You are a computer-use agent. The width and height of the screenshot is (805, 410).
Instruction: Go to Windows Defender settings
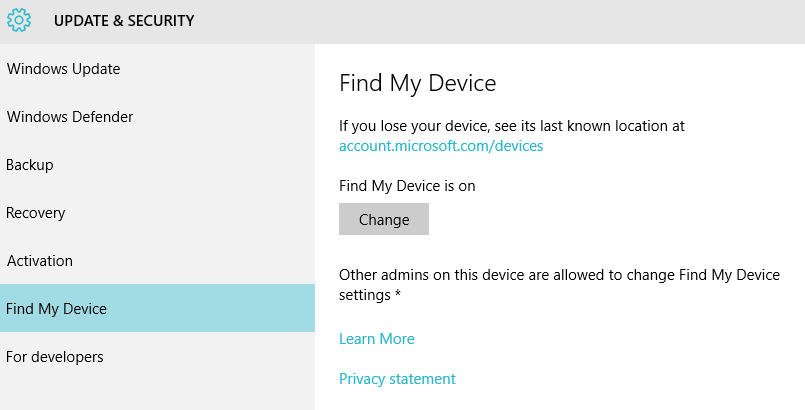pyautogui.click(x=70, y=117)
